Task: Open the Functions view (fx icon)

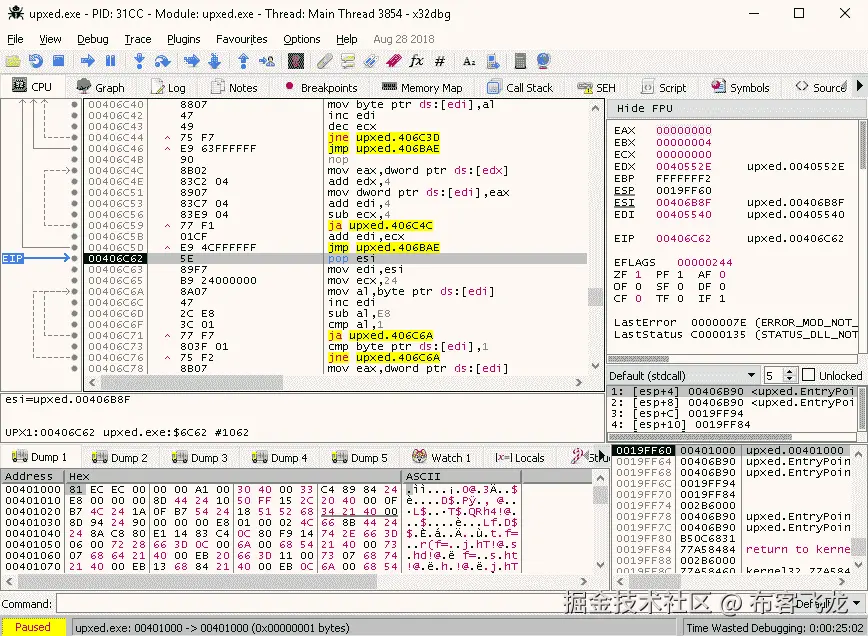Action: pyautogui.click(x=416, y=61)
